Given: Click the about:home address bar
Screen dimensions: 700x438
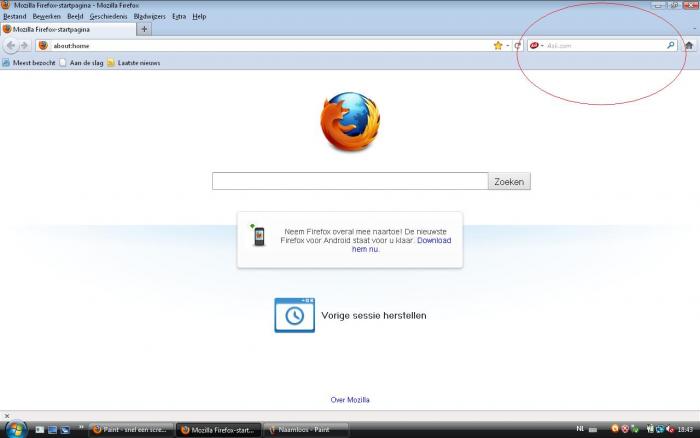Looking at the screenshot, I should tap(272, 46).
